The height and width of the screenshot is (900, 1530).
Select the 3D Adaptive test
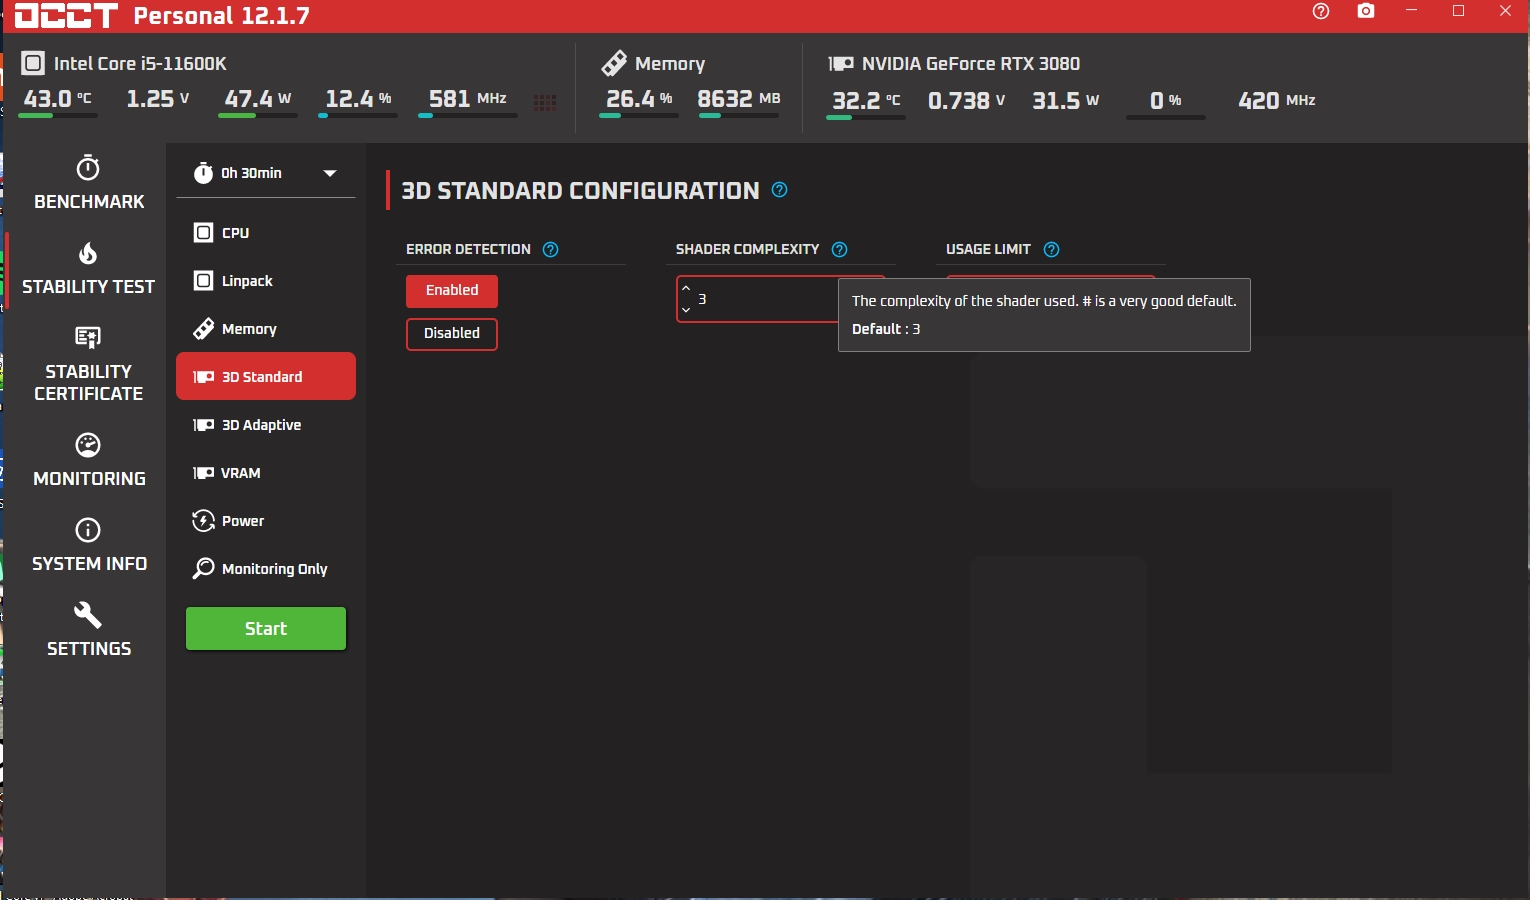tap(261, 425)
